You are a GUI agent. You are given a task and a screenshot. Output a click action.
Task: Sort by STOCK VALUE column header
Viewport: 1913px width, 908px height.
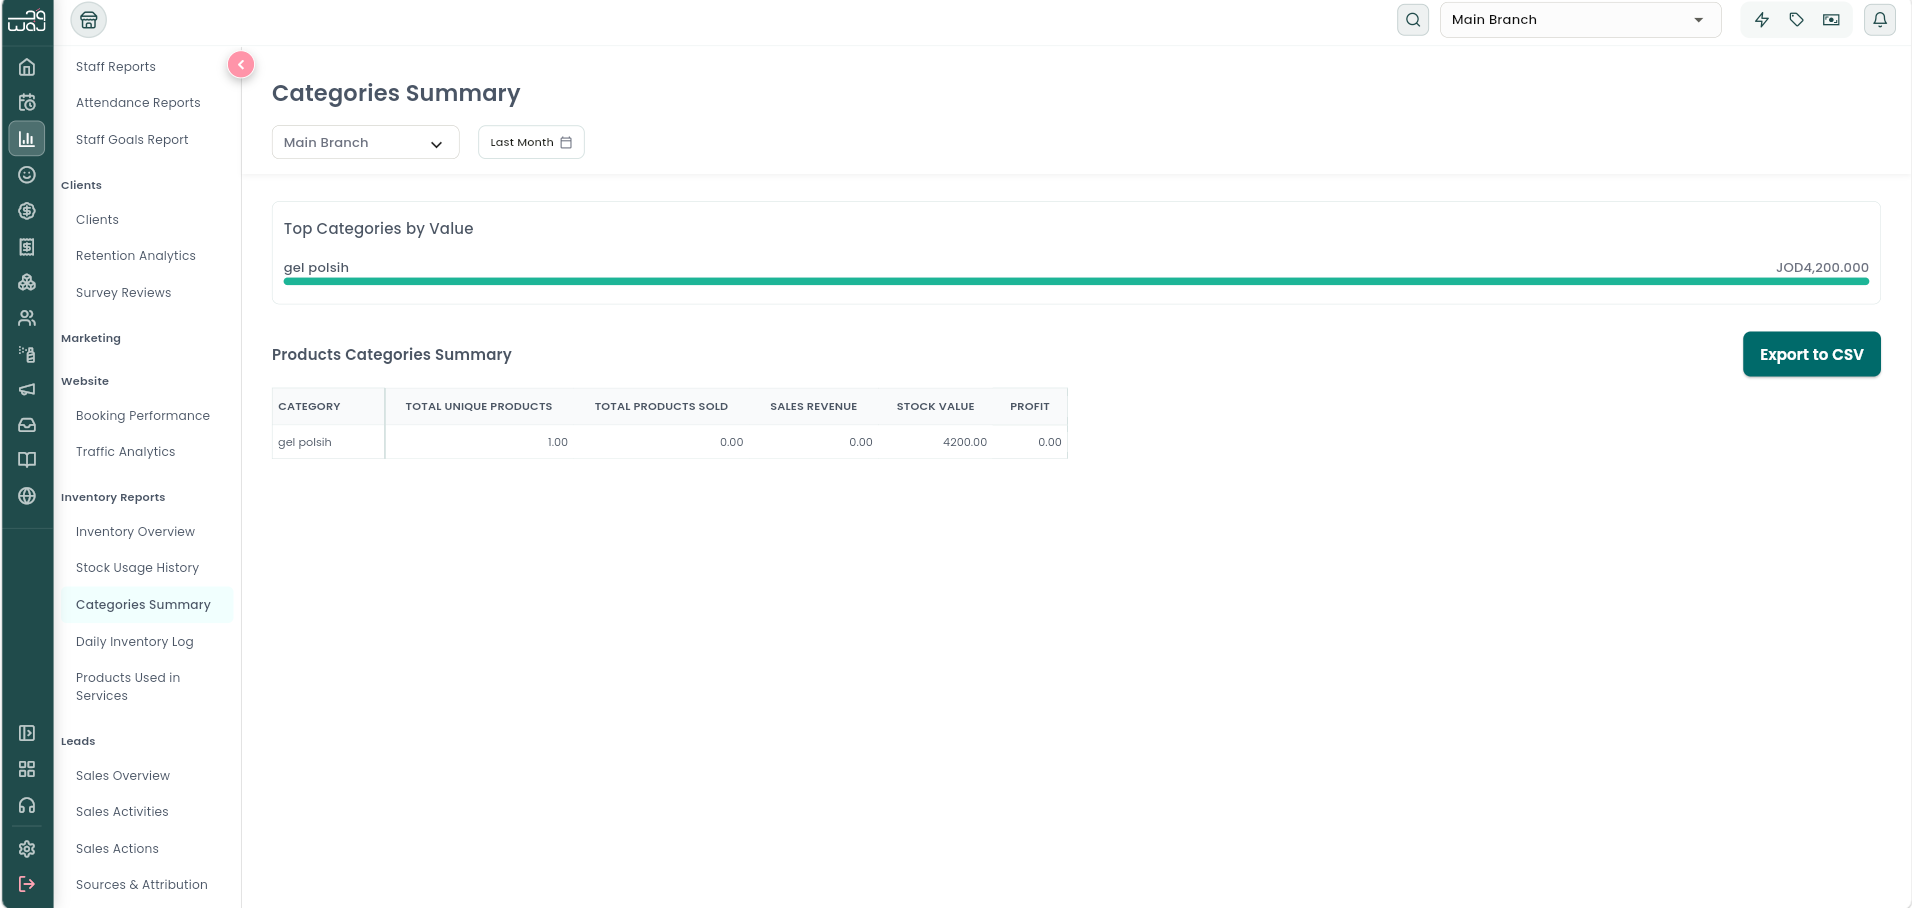point(935,406)
